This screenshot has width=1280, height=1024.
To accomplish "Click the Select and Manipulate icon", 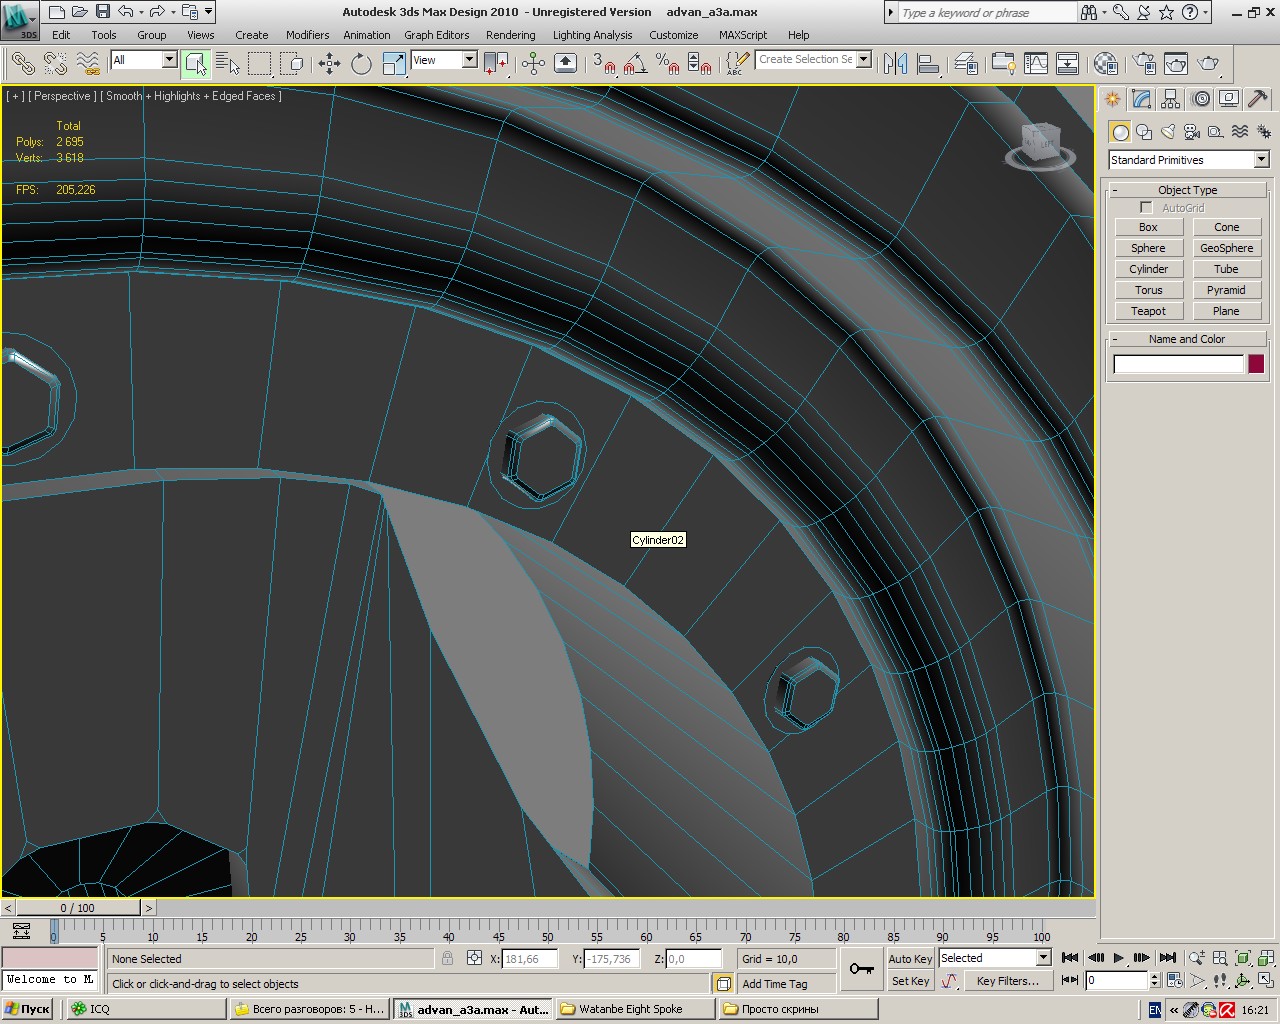I will [x=533, y=64].
